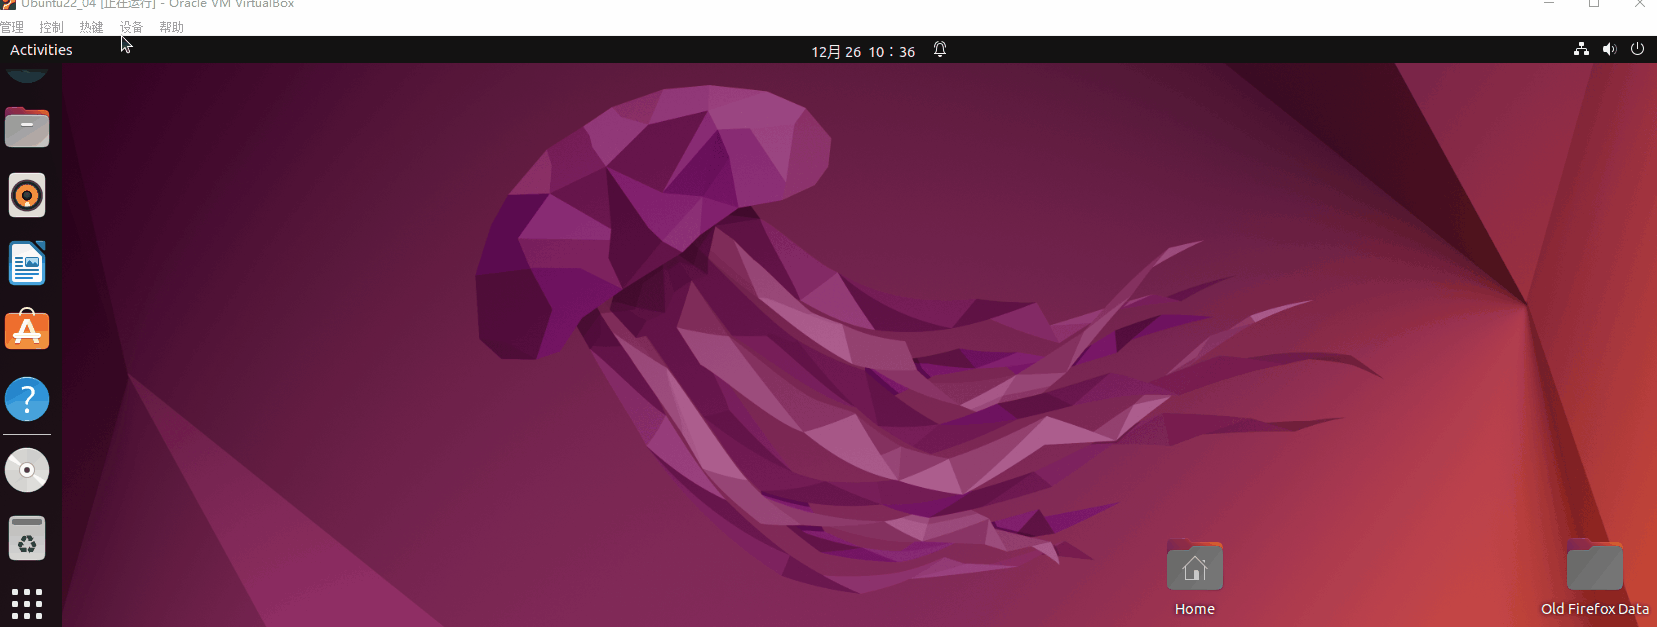Open the clock showing 12月26 10:36
This screenshot has height=627, width=1657.
click(863, 51)
